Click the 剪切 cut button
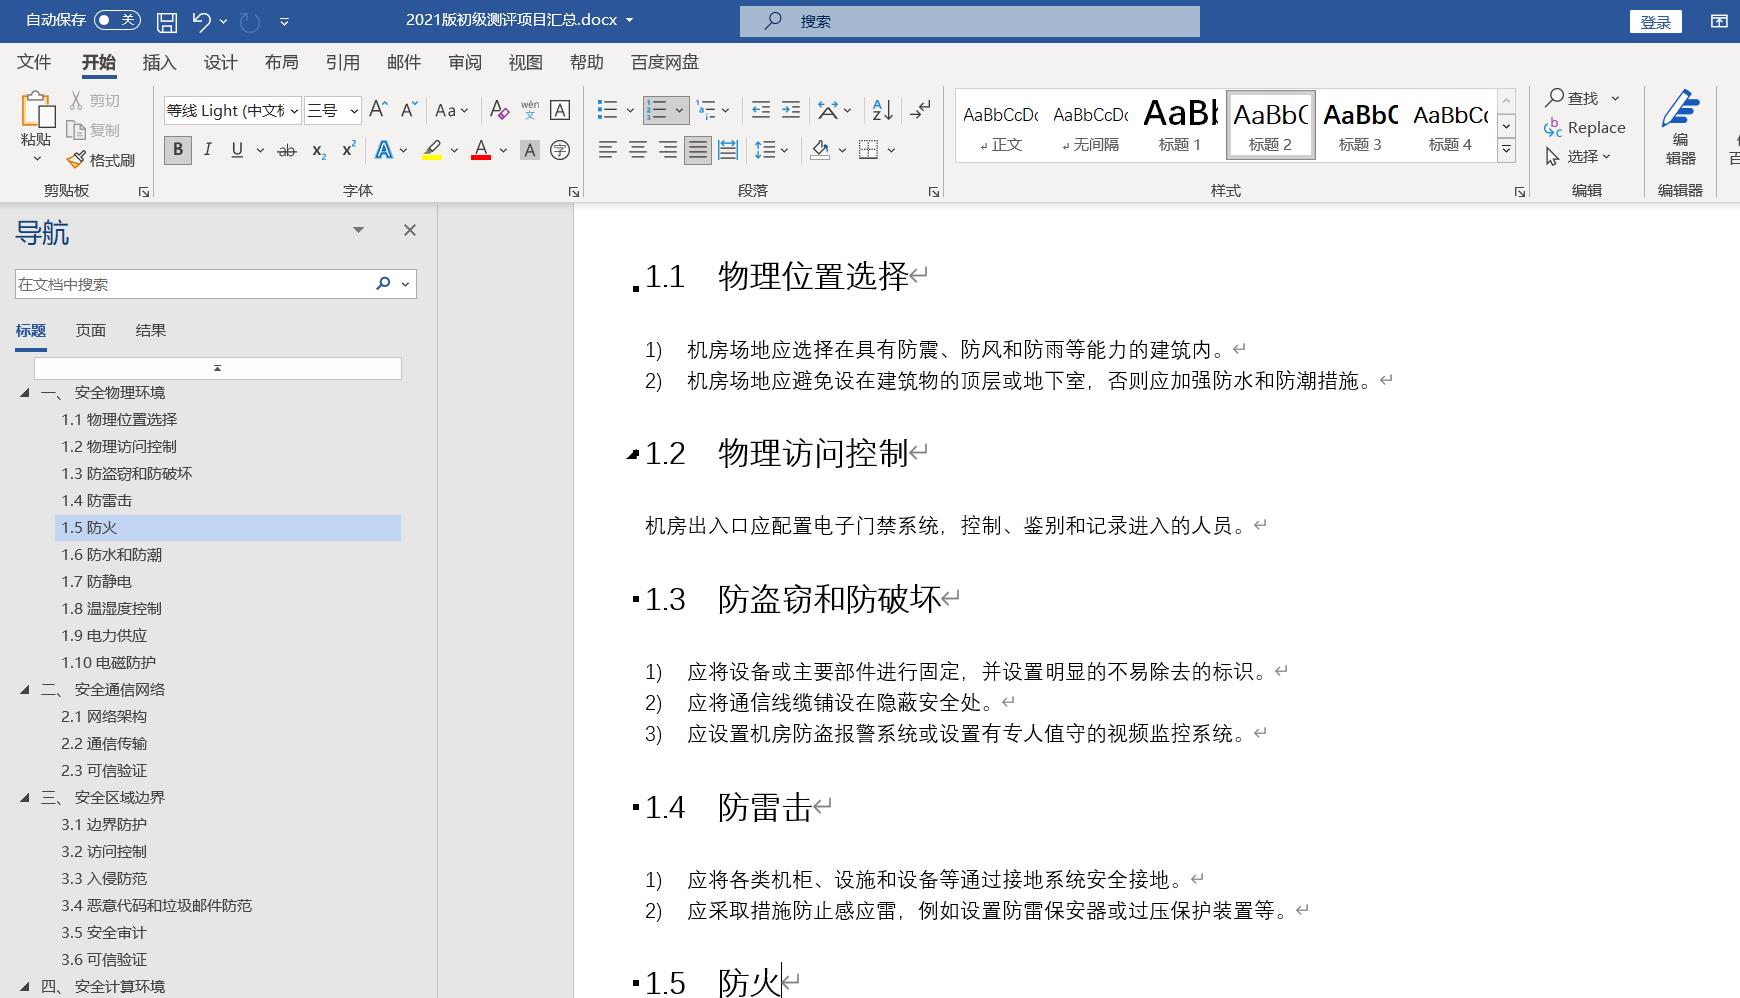Screen dimensions: 1740x998 [94, 101]
